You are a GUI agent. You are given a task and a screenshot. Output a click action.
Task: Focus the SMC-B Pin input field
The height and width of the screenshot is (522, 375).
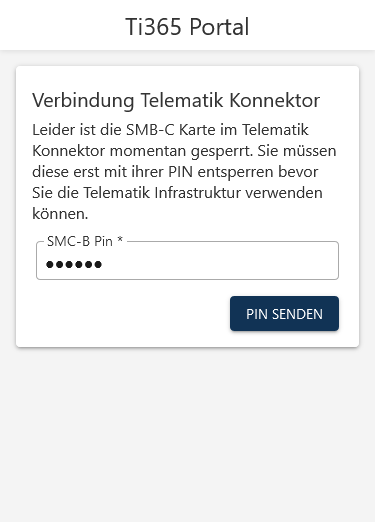click(x=187, y=260)
